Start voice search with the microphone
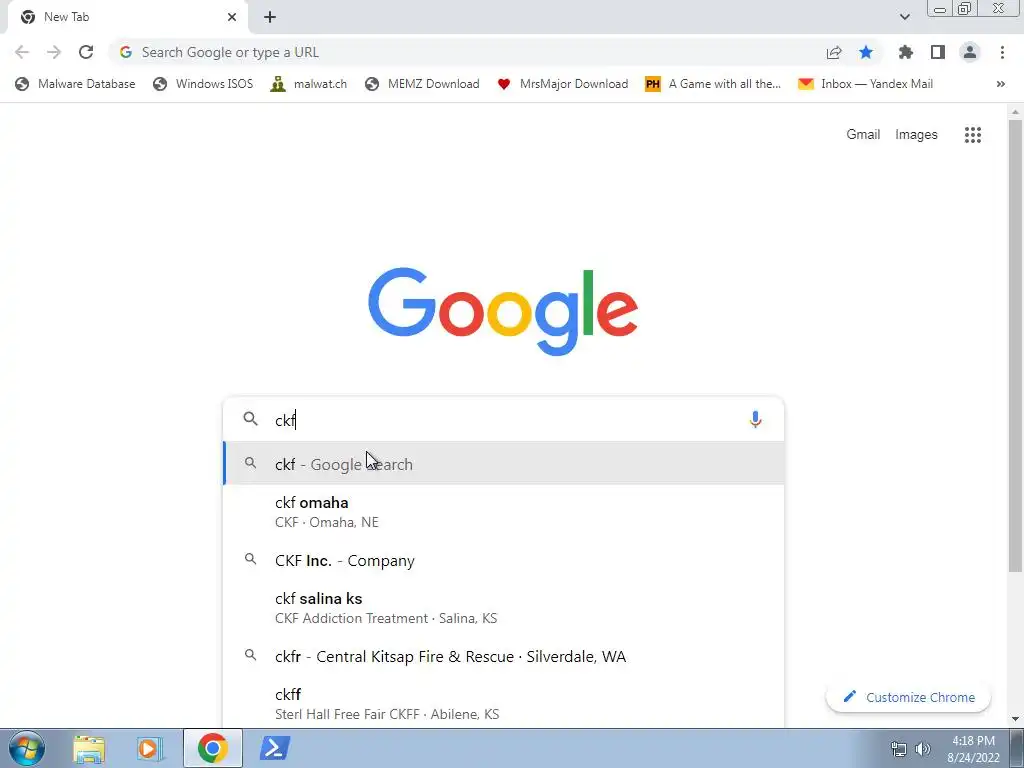The width and height of the screenshot is (1024, 768). tap(755, 419)
